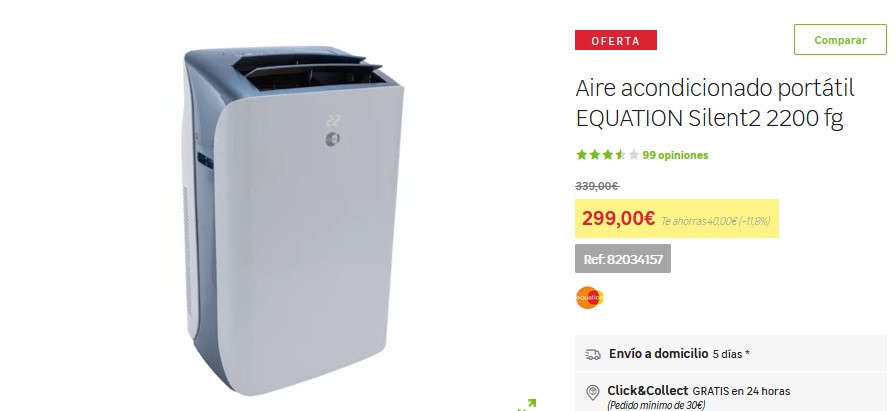Click the Equation brand logo
The image size is (896, 411).
coord(589,297)
